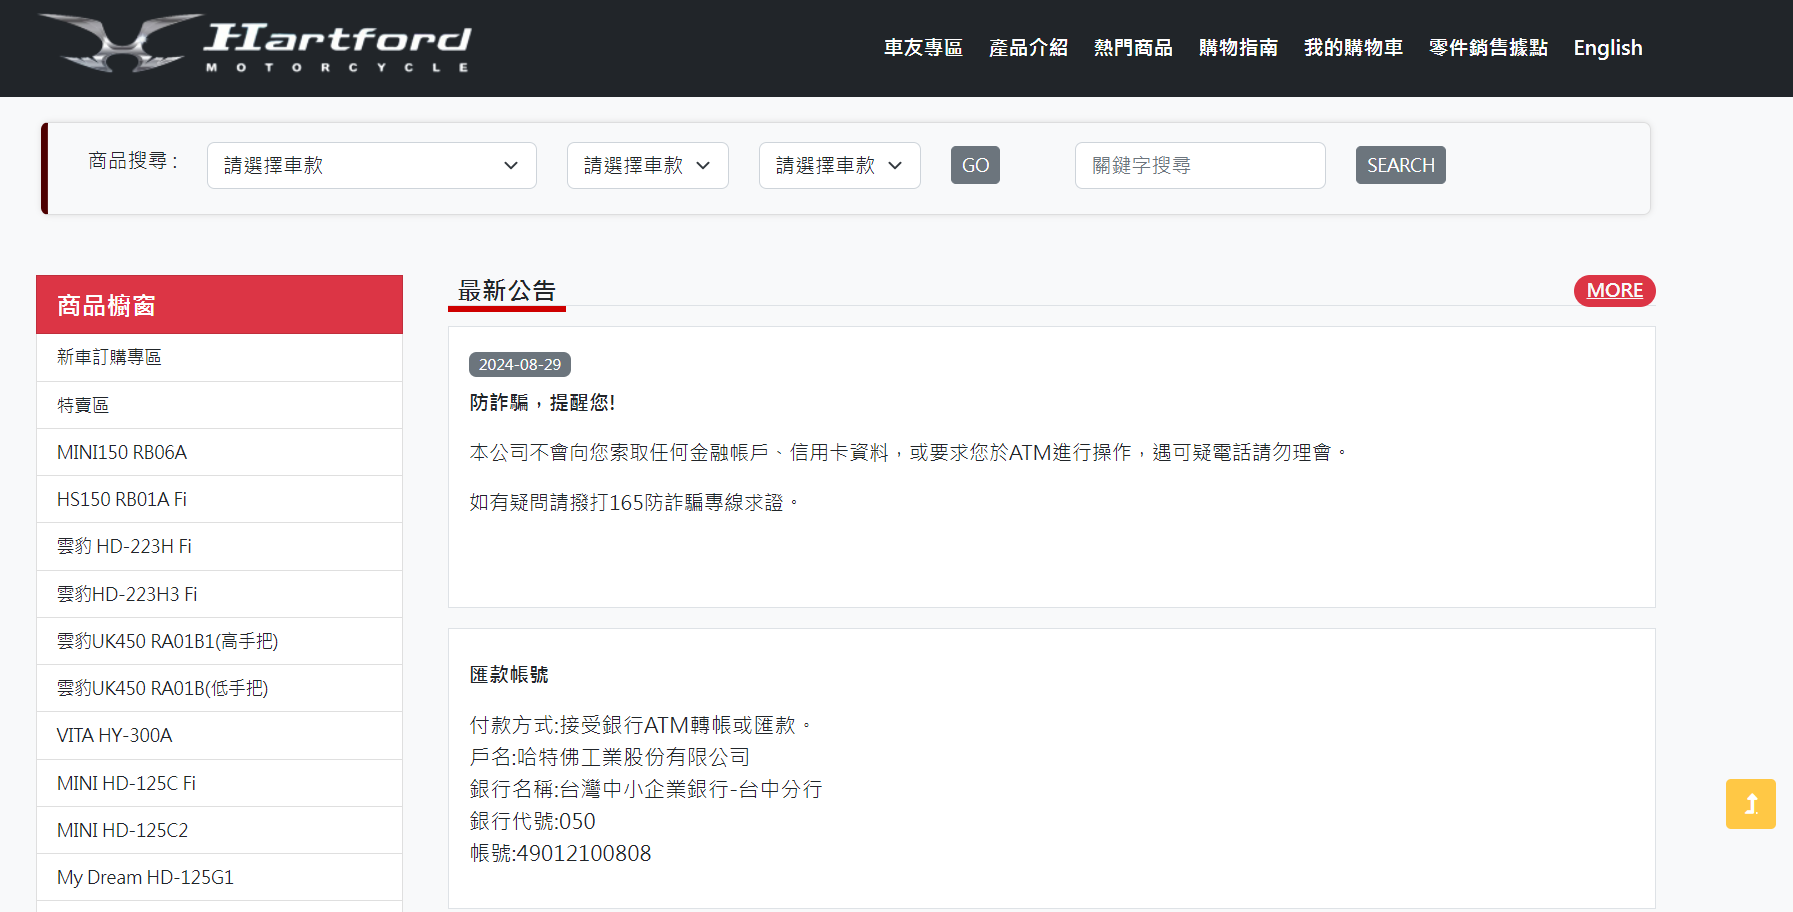Open 購物指南 menu item

1238,48
